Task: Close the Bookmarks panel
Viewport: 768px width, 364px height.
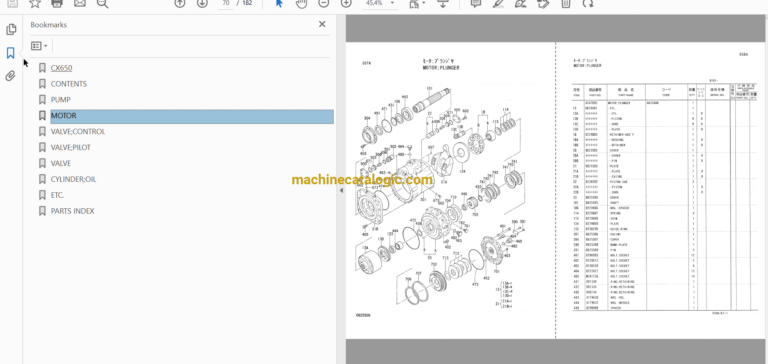Action: pos(322,24)
